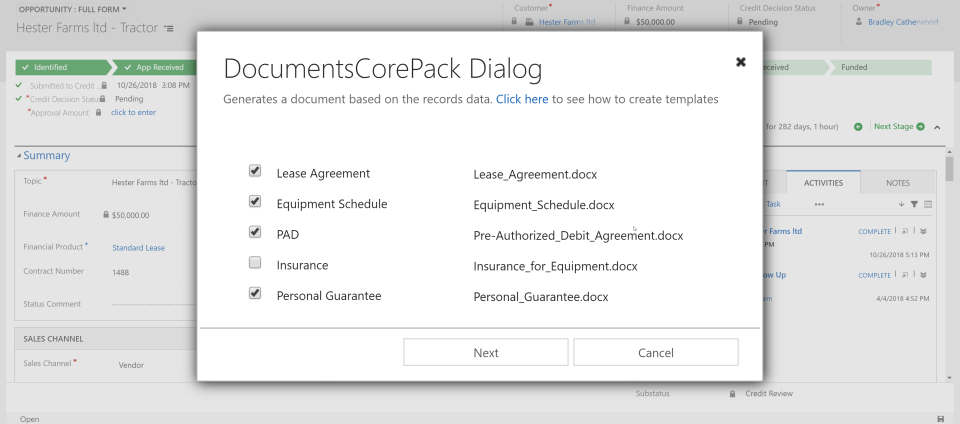Click the Hester Farms ltd activity title link
The width and height of the screenshot is (960, 424).
pos(782,231)
